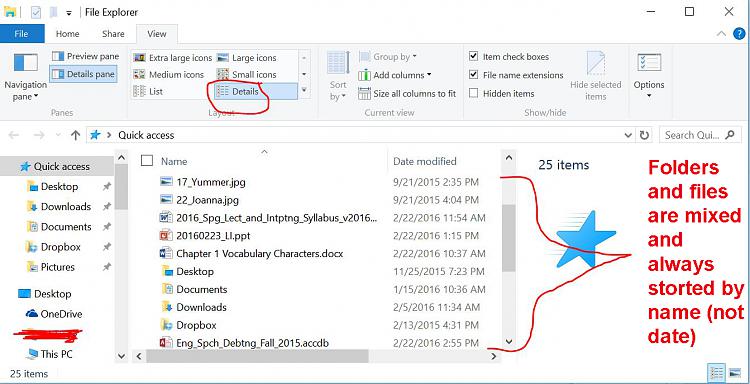
Task: Open Help with the question mark icon
Action: [x=739, y=34]
